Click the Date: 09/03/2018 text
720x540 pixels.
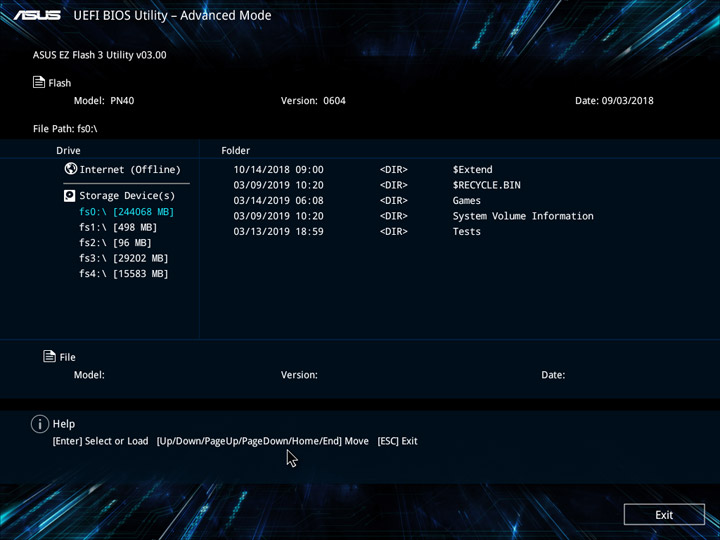pyautogui.click(x=614, y=101)
